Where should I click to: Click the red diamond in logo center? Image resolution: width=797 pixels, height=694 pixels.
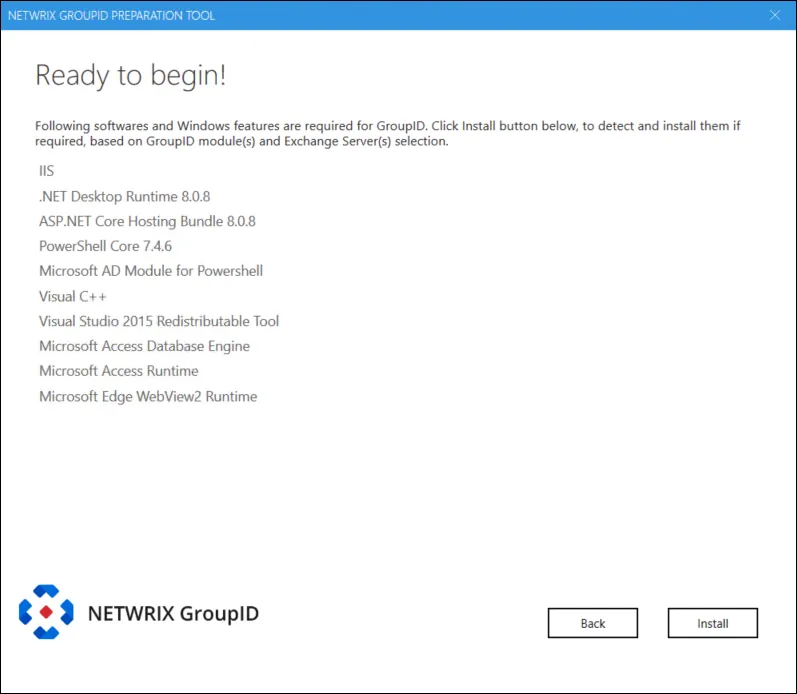click(46, 612)
